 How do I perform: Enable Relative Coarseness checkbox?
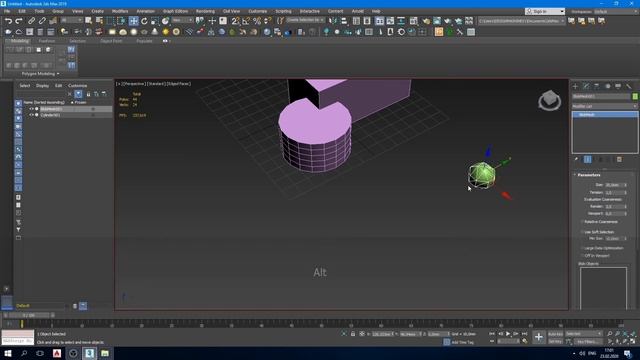tap(582, 222)
